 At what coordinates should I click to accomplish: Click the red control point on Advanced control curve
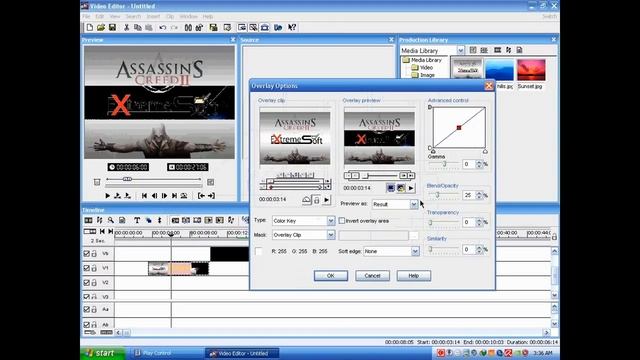[459, 128]
